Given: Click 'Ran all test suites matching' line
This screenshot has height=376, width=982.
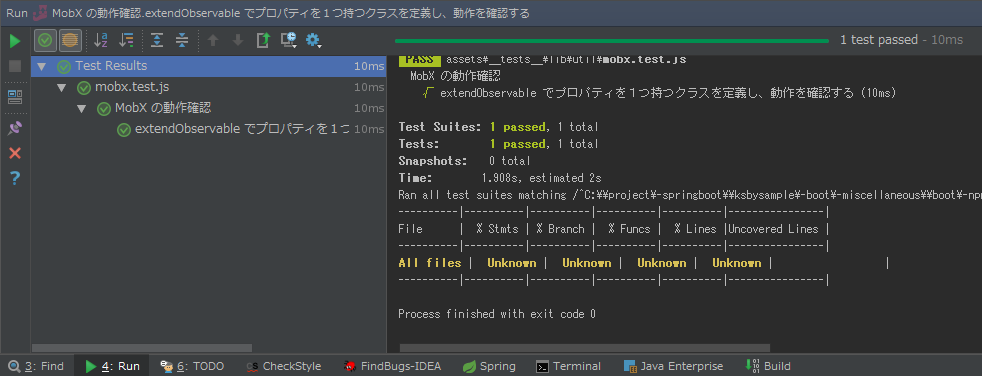Looking at the screenshot, I should pyautogui.click(x=689, y=195).
